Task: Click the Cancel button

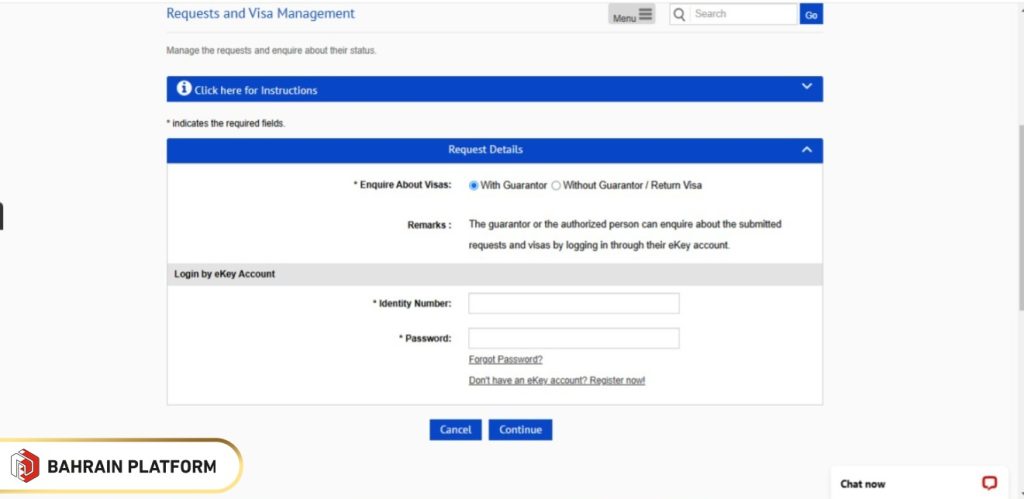Action: 455,430
